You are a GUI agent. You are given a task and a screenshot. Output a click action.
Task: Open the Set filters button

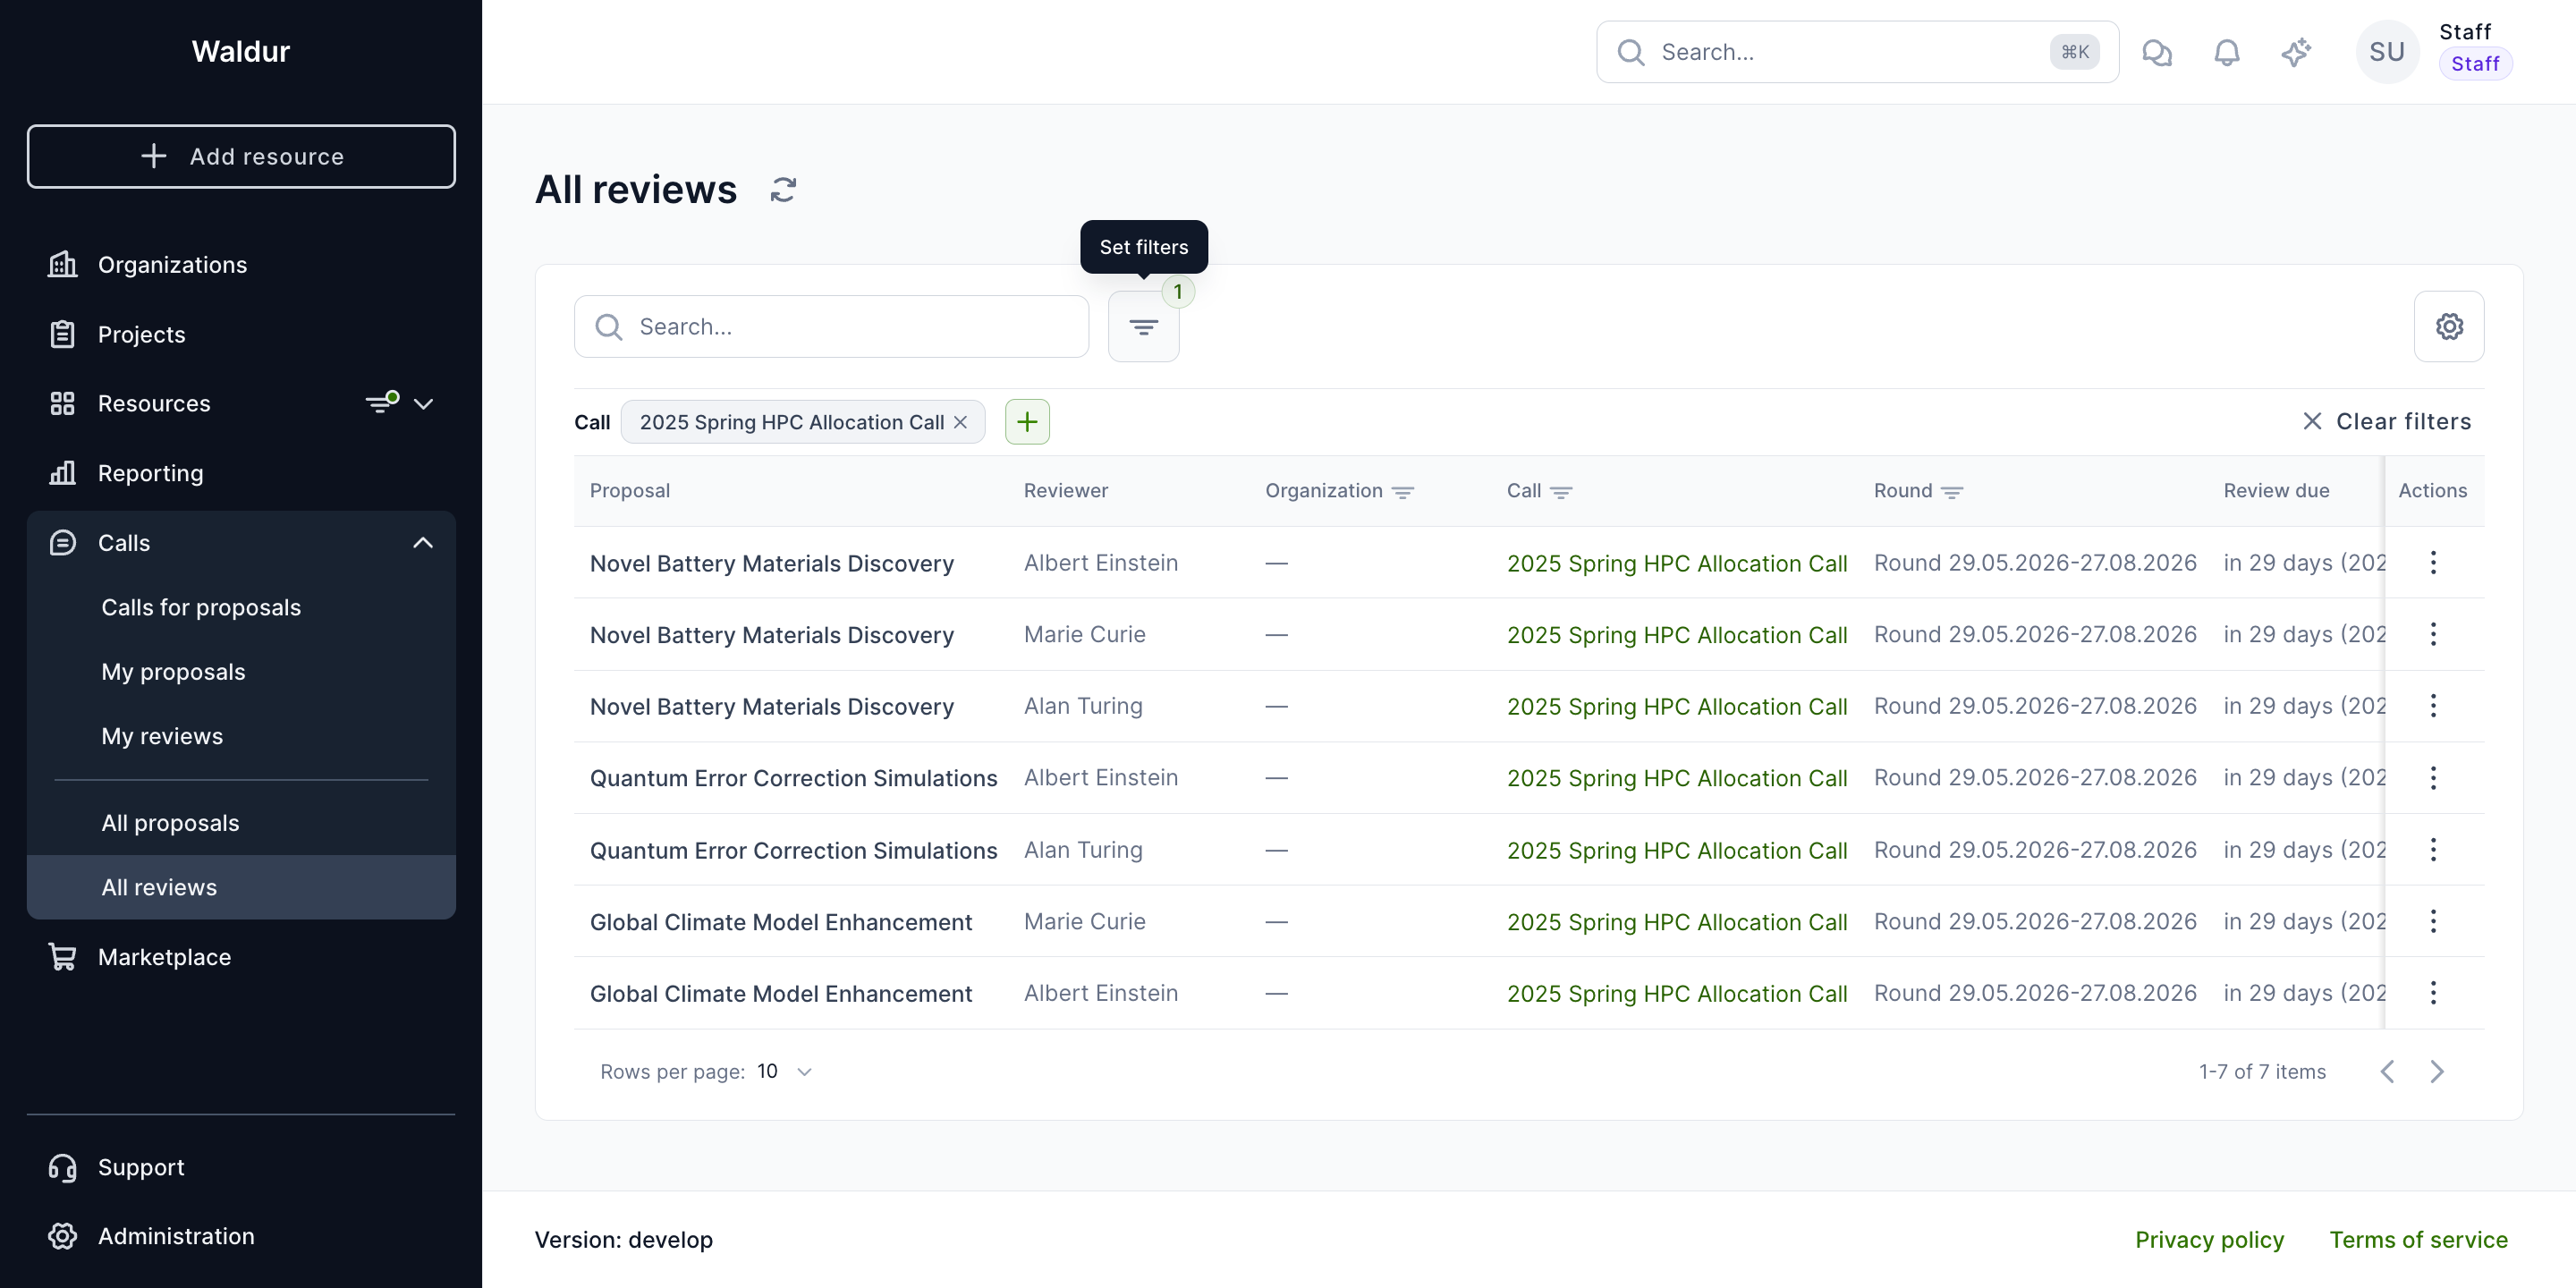1143,326
